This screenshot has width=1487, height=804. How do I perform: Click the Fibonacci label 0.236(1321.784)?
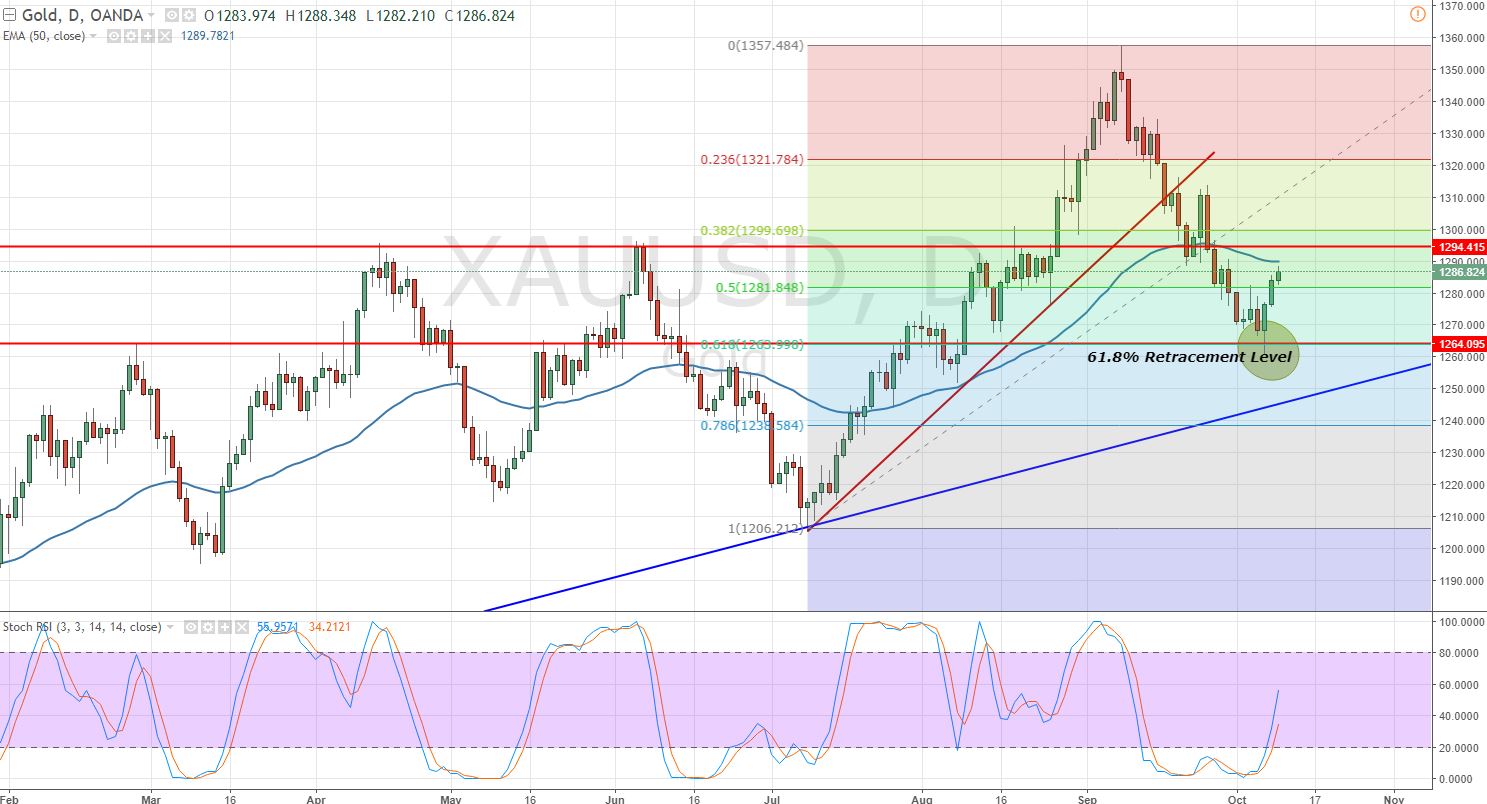tap(753, 159)
